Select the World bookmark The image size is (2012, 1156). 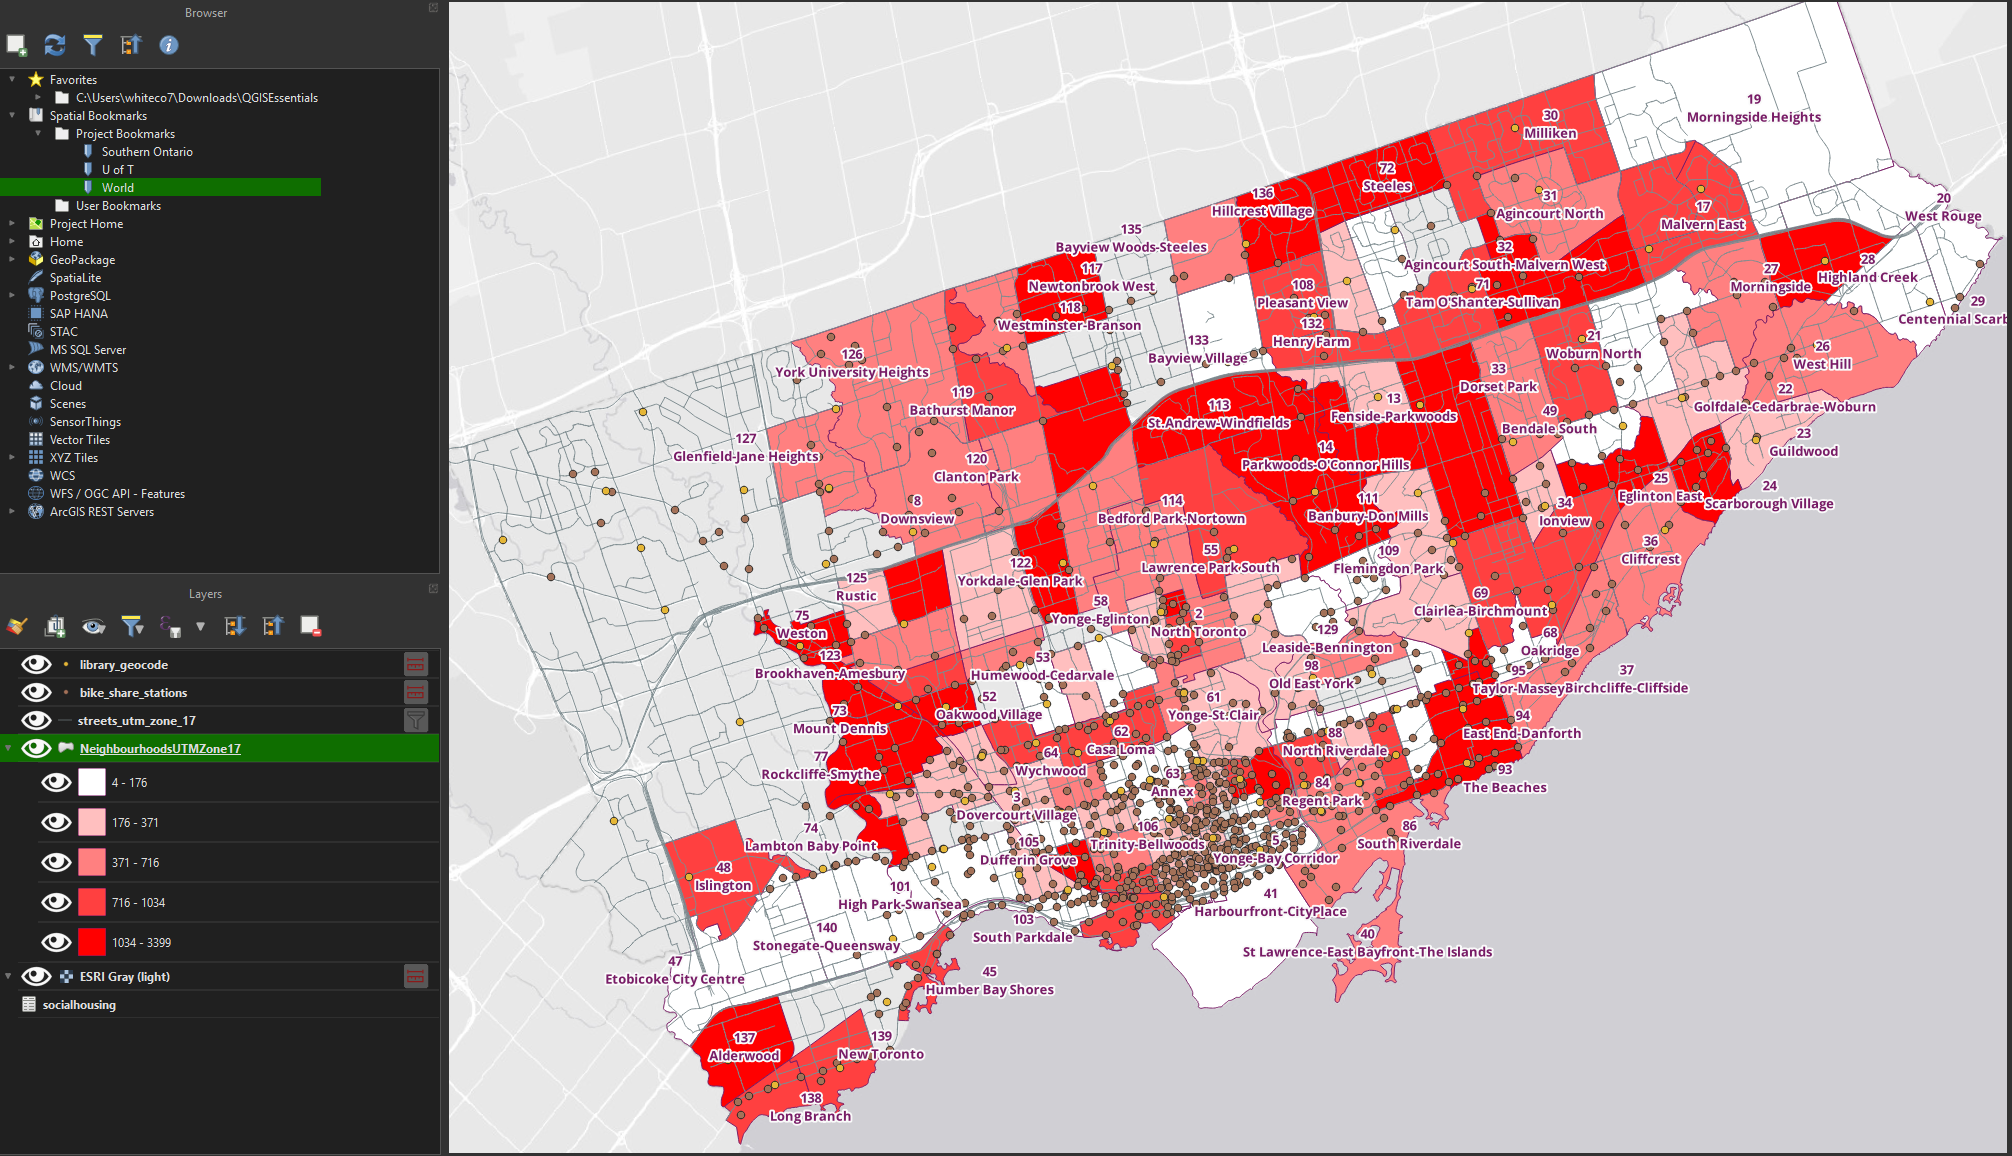point(117,187)
